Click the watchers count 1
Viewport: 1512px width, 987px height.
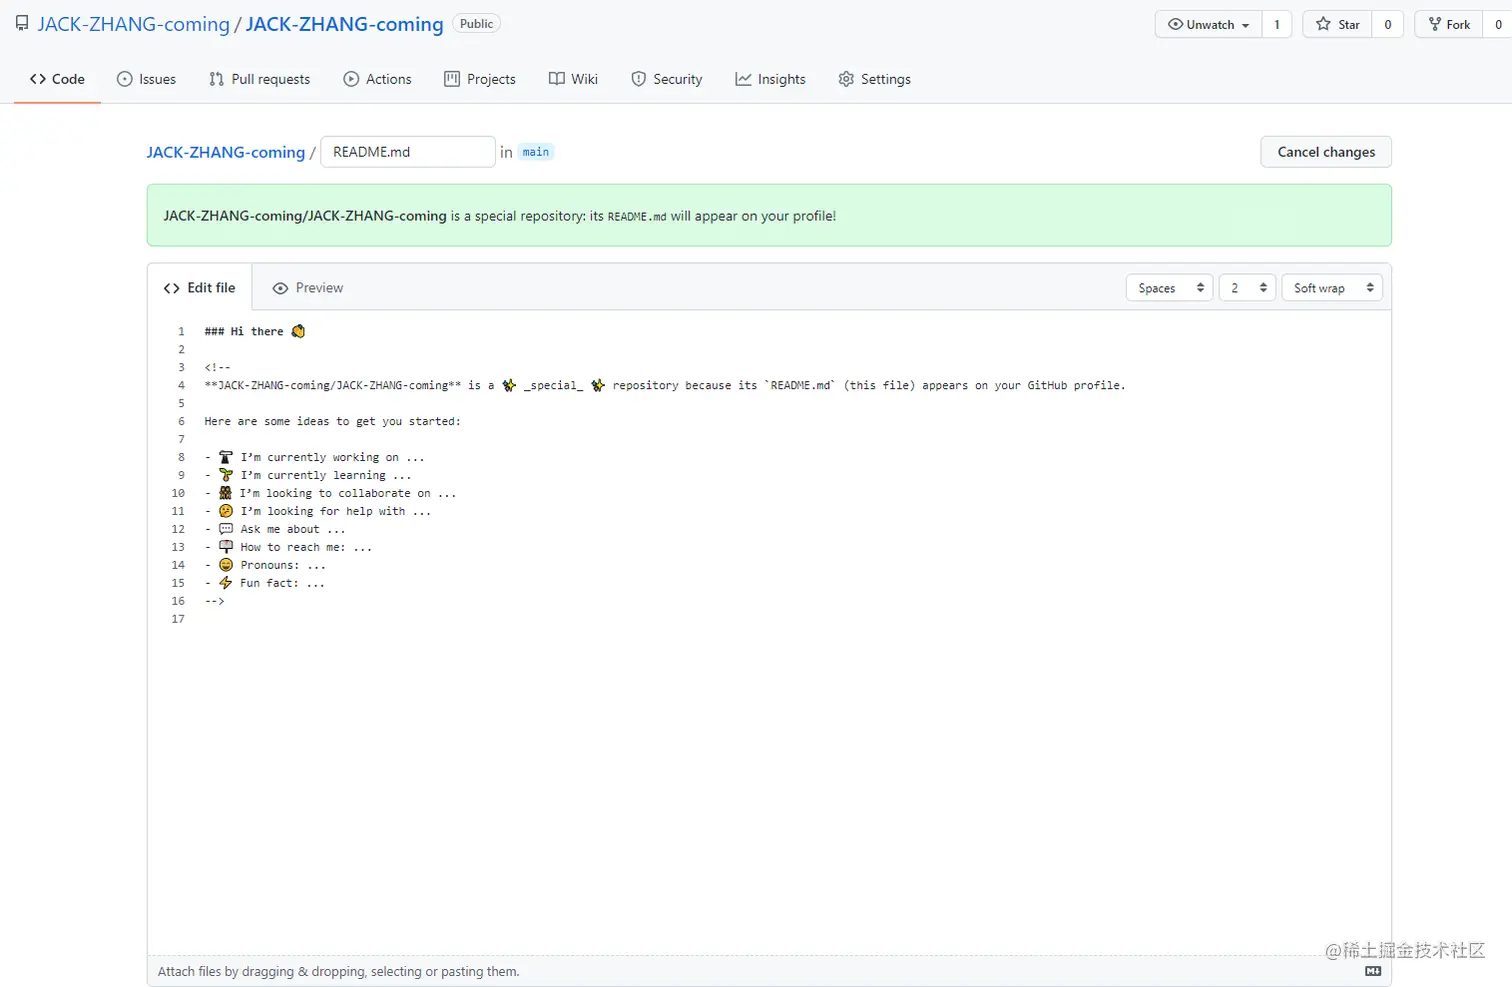(x=1277, y=24)
